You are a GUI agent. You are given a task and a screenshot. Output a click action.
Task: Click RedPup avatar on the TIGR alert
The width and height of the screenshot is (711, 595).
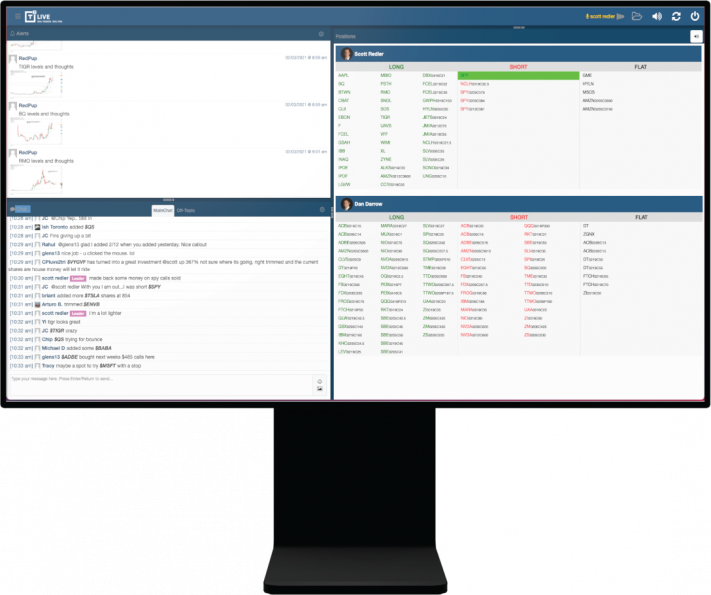13,59
